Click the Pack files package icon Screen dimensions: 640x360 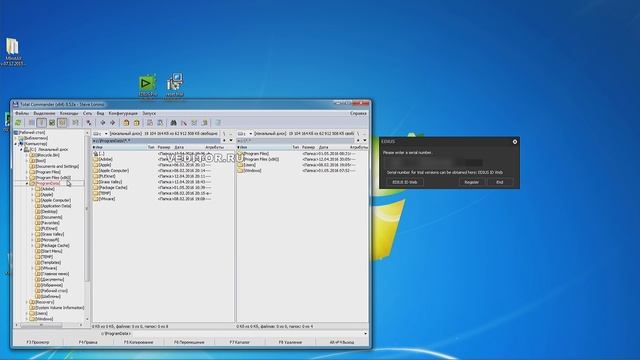[127, 122]
